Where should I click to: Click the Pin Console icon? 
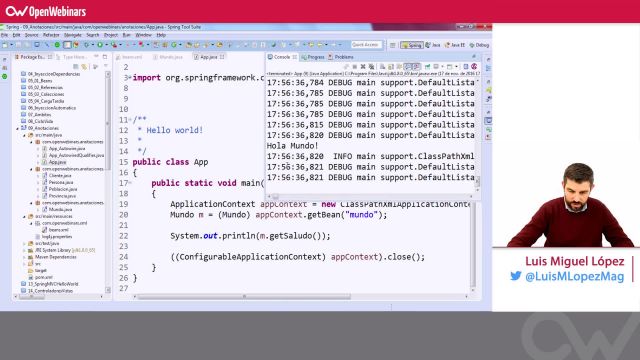[x=427, y=67]
